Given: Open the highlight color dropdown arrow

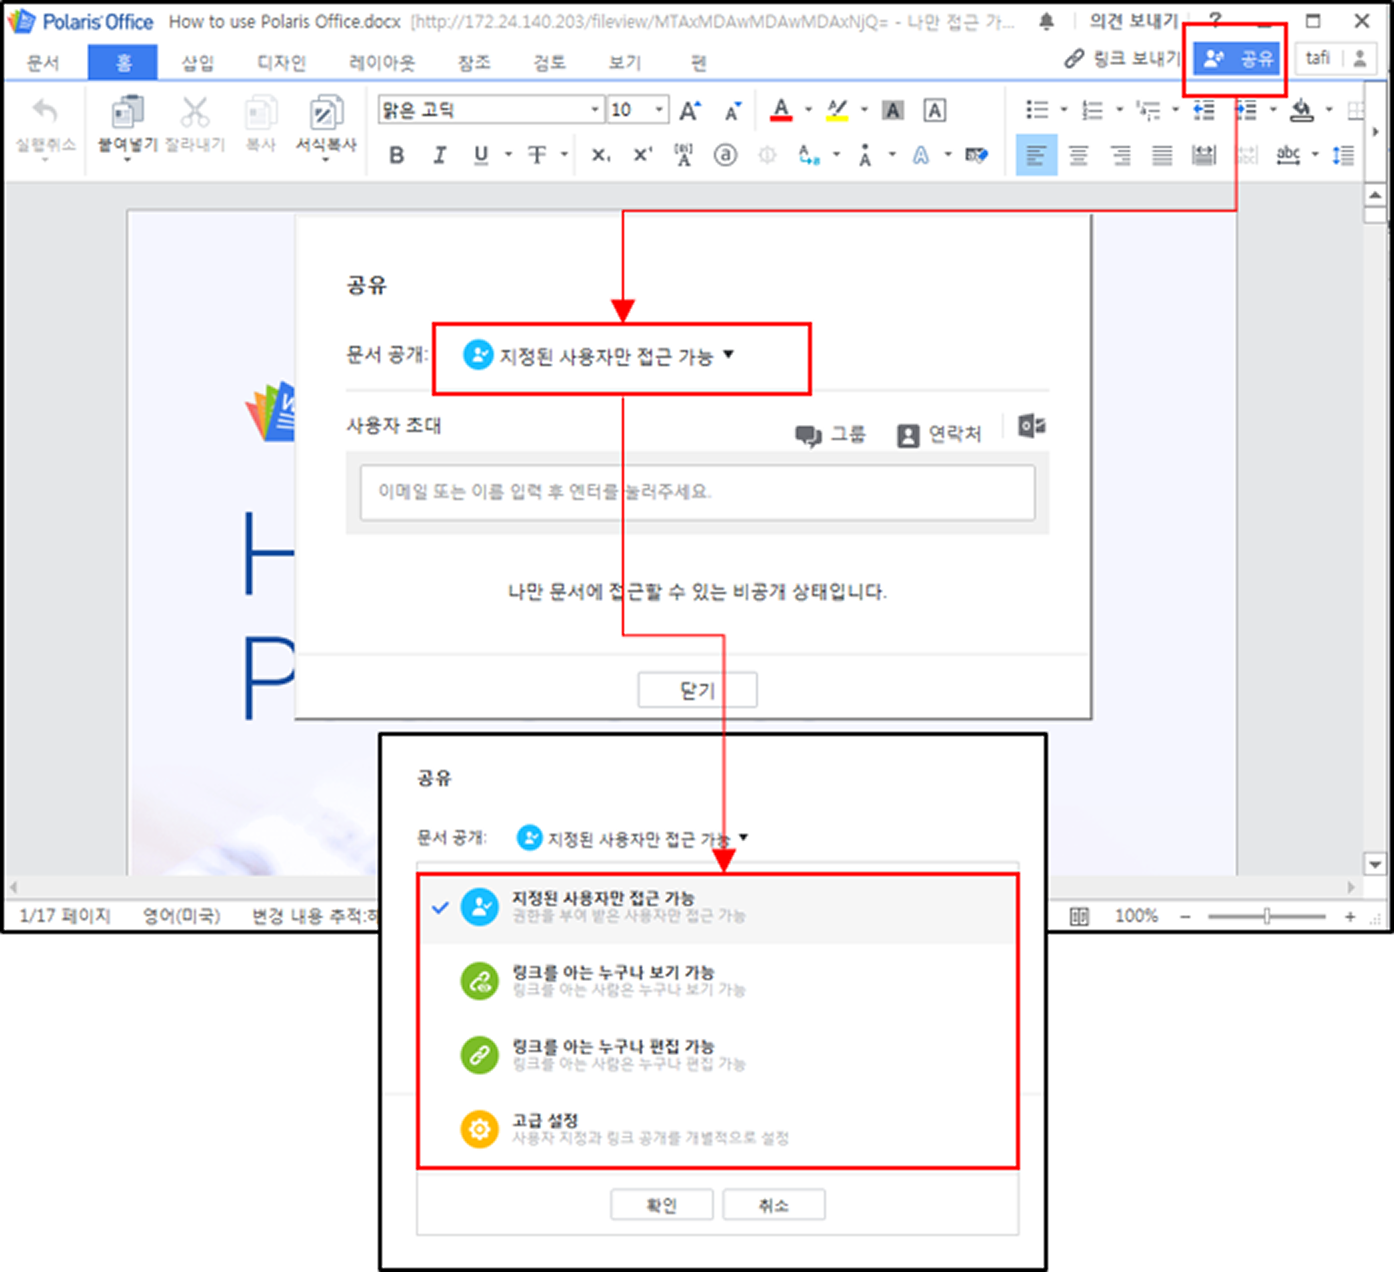Looking at the screenshot, I should tap(864, 110).
